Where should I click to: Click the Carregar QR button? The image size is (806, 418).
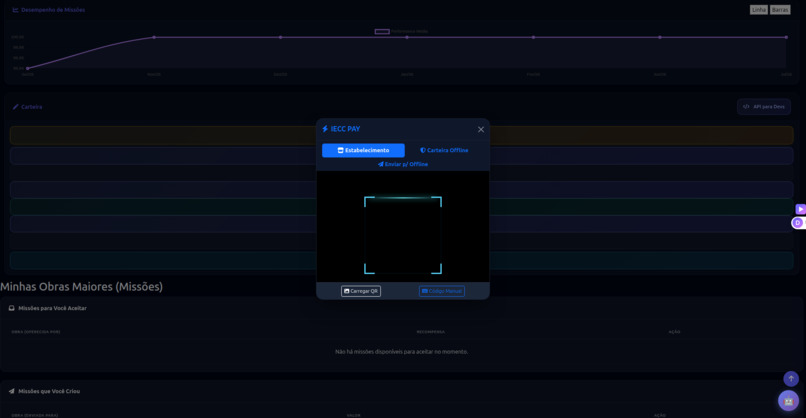[x=361, y=291]
